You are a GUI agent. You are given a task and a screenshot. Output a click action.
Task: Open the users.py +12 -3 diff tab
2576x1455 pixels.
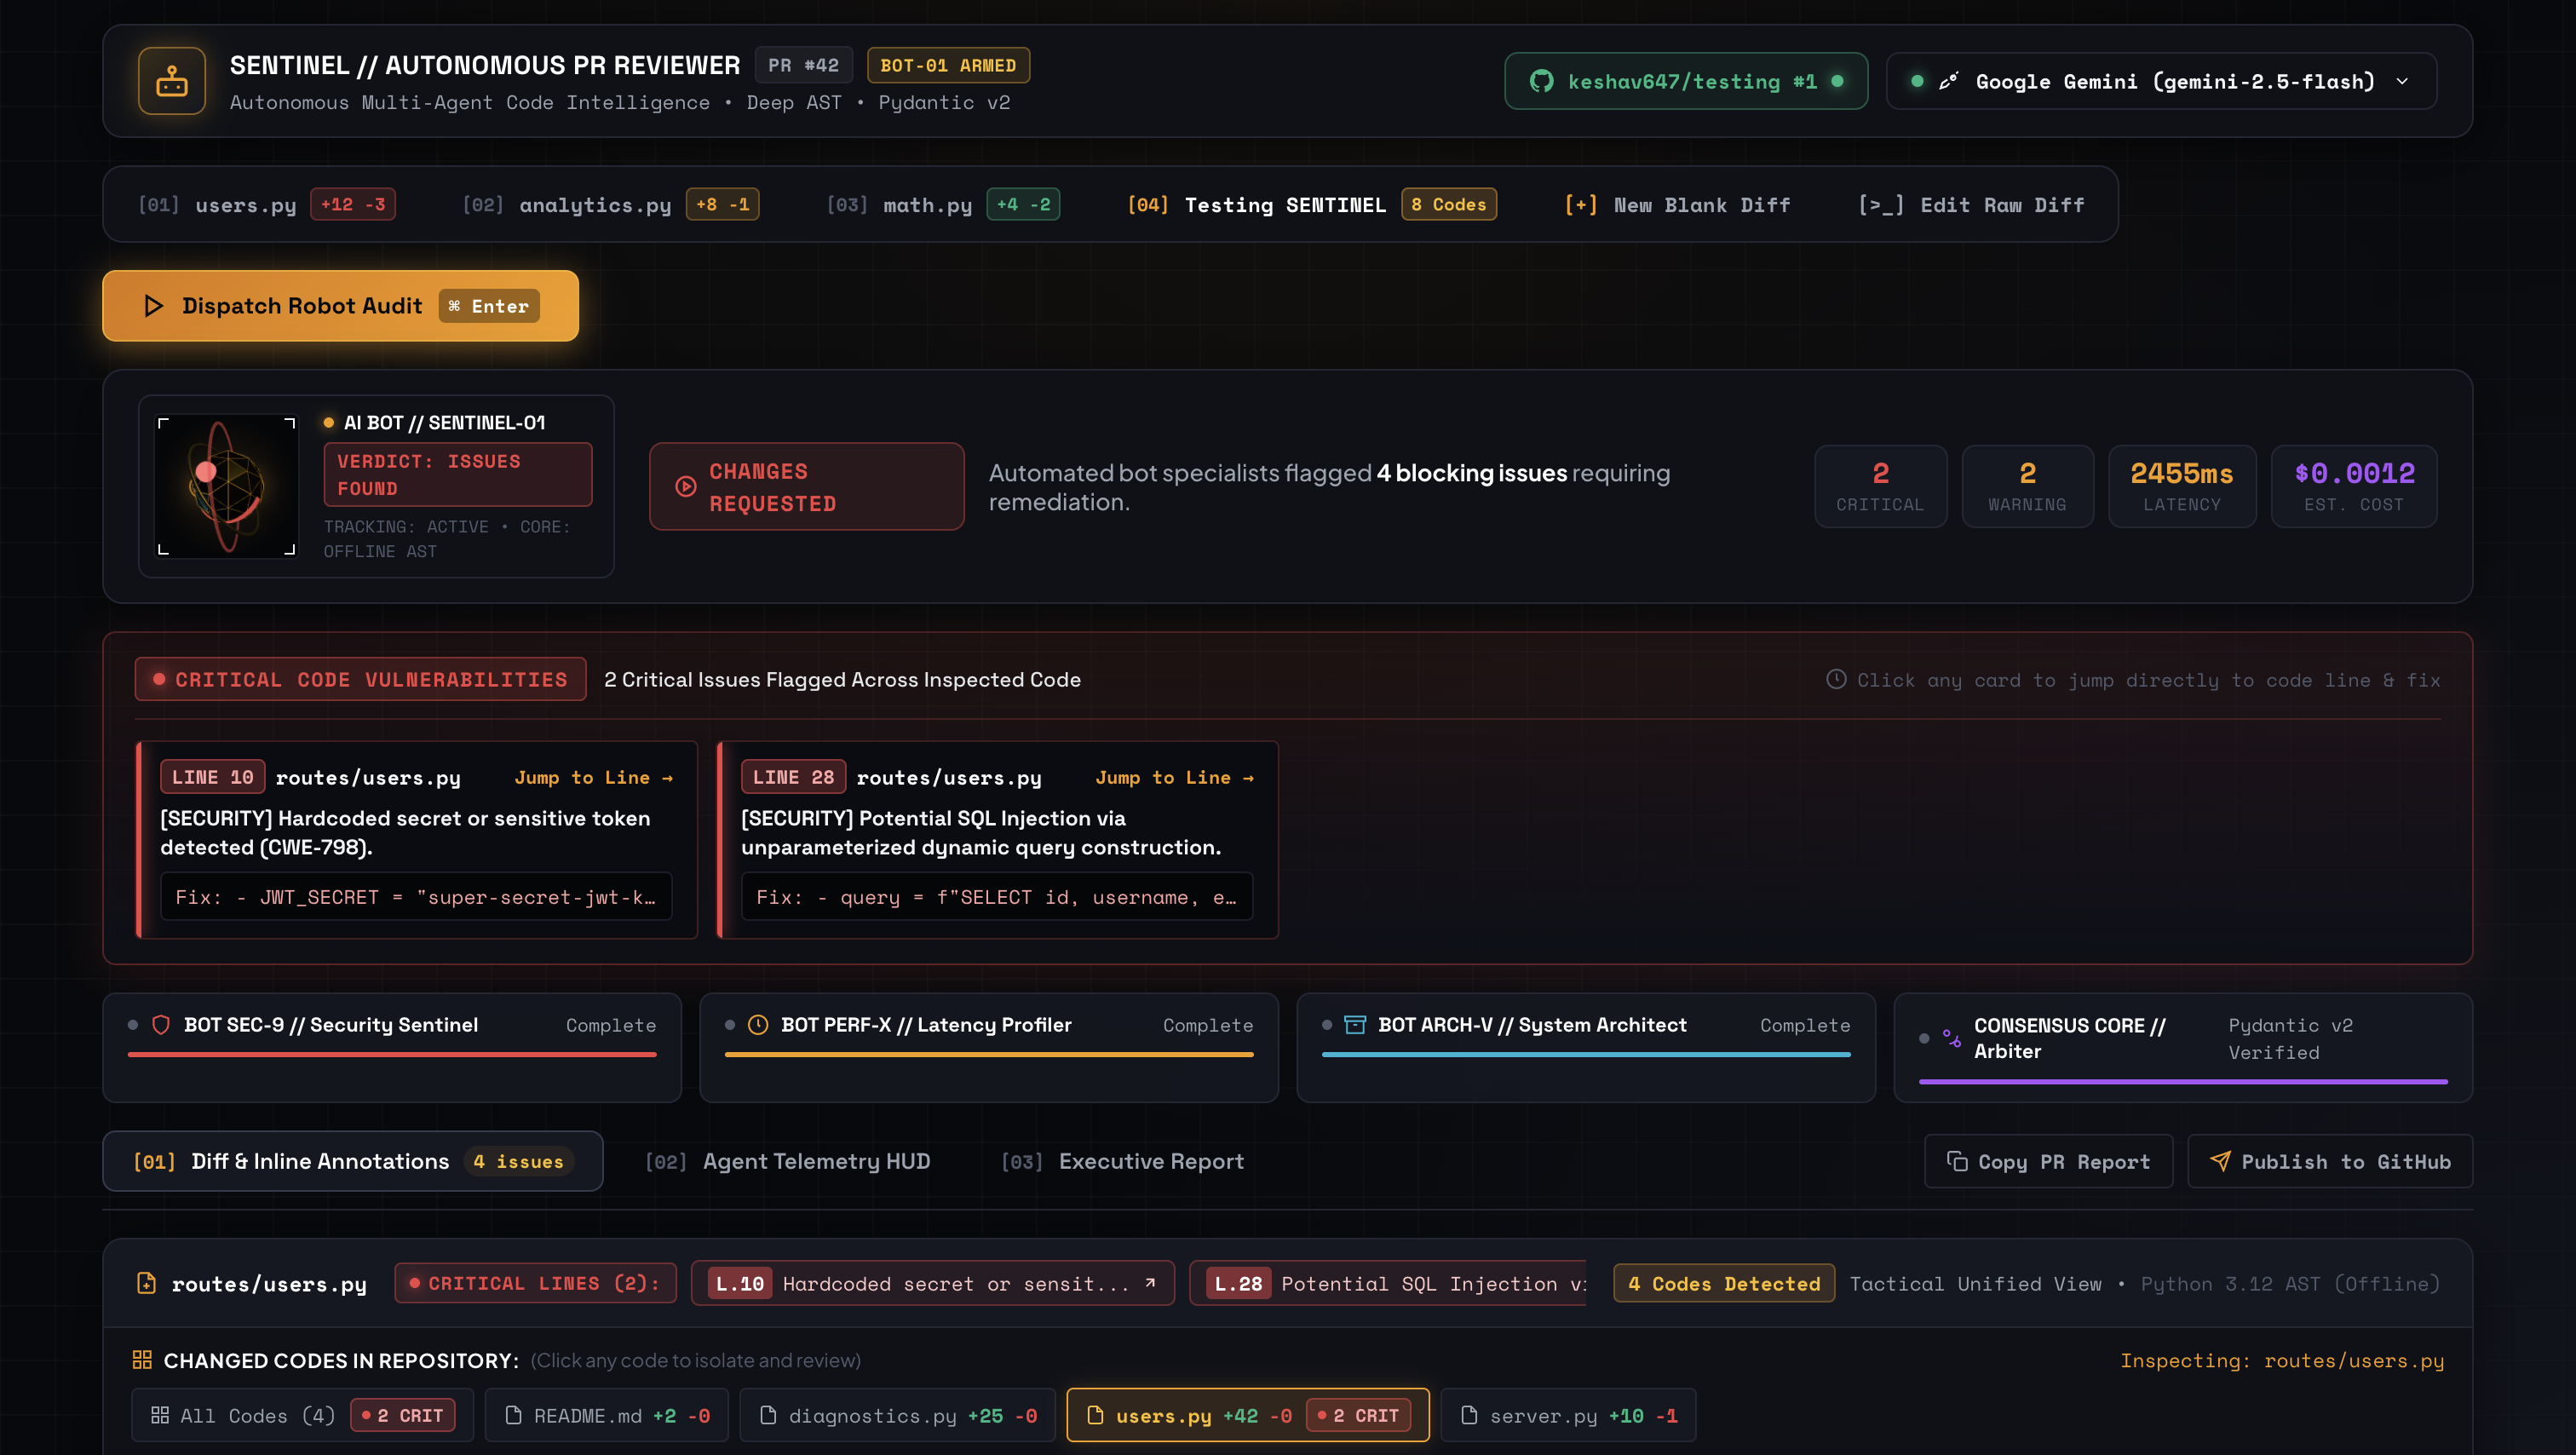[266, 205]
